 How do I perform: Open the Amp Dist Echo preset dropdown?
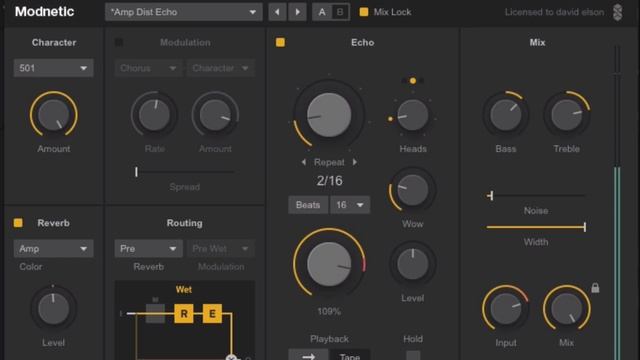click(183, 12)
